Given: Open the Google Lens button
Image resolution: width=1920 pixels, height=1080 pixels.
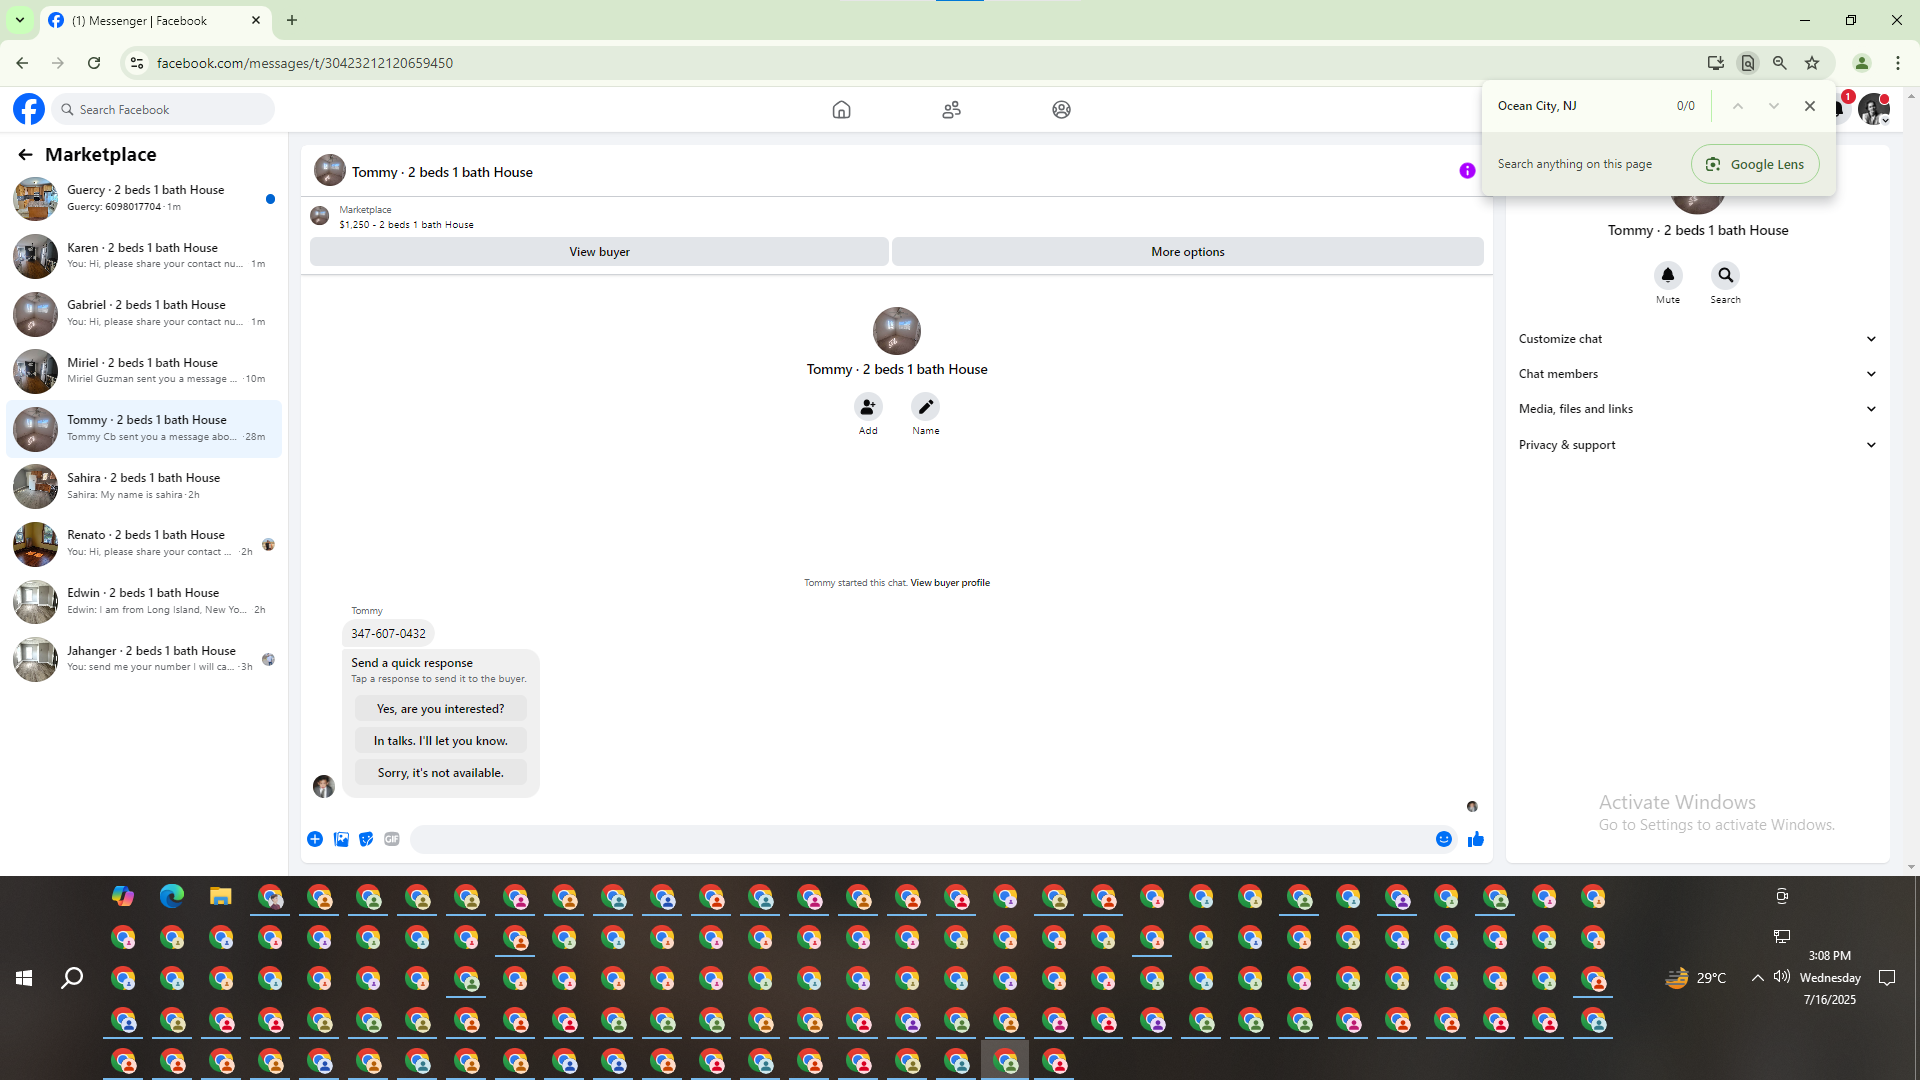Looking at the screenshot, I should [x=1755, y=164].
